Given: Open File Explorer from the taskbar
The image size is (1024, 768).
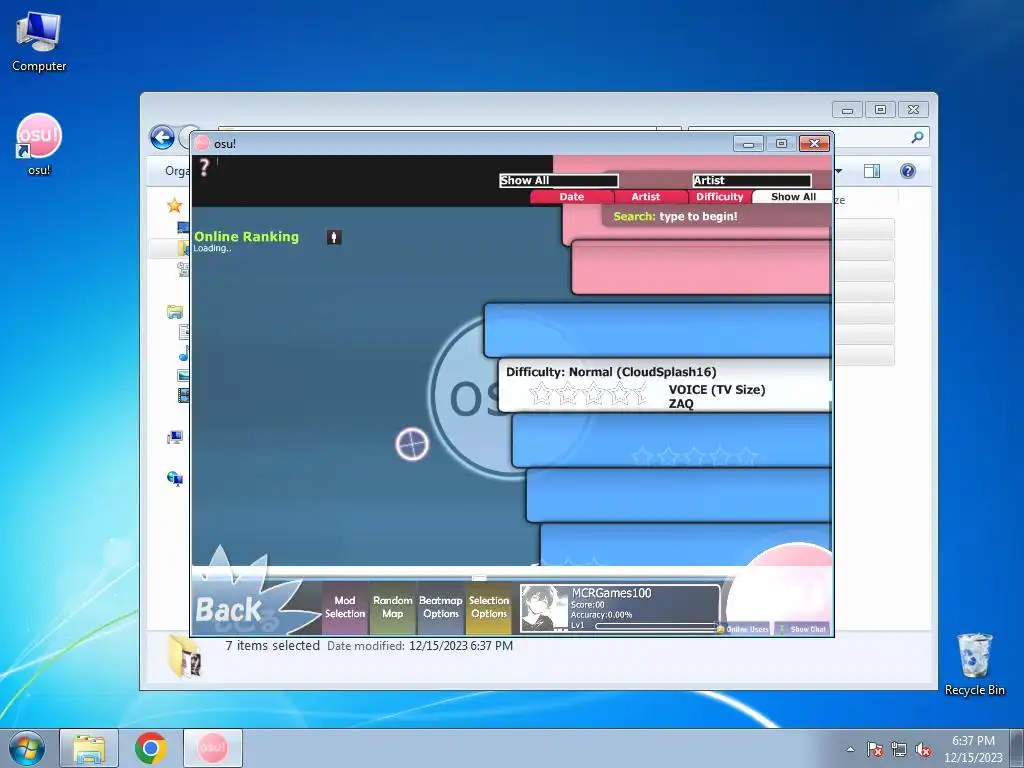Looking at the screenshot, I should (89, 748).
